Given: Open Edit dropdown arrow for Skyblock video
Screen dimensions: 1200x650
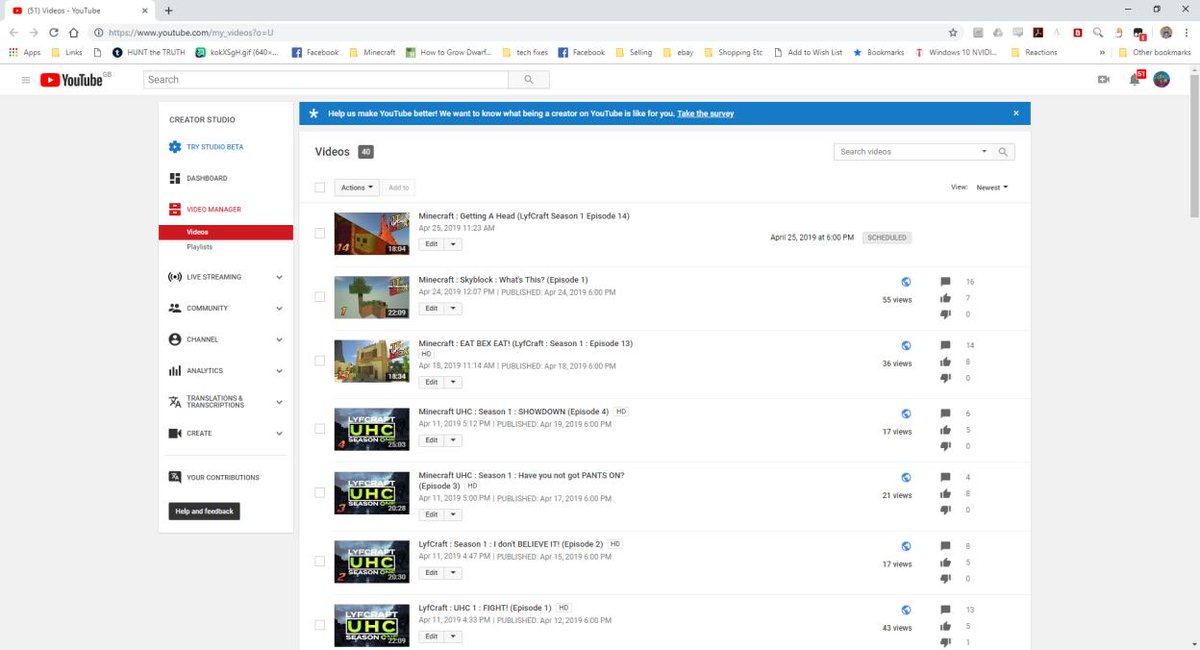Looking at the screenshot, I should pos(453,308).
